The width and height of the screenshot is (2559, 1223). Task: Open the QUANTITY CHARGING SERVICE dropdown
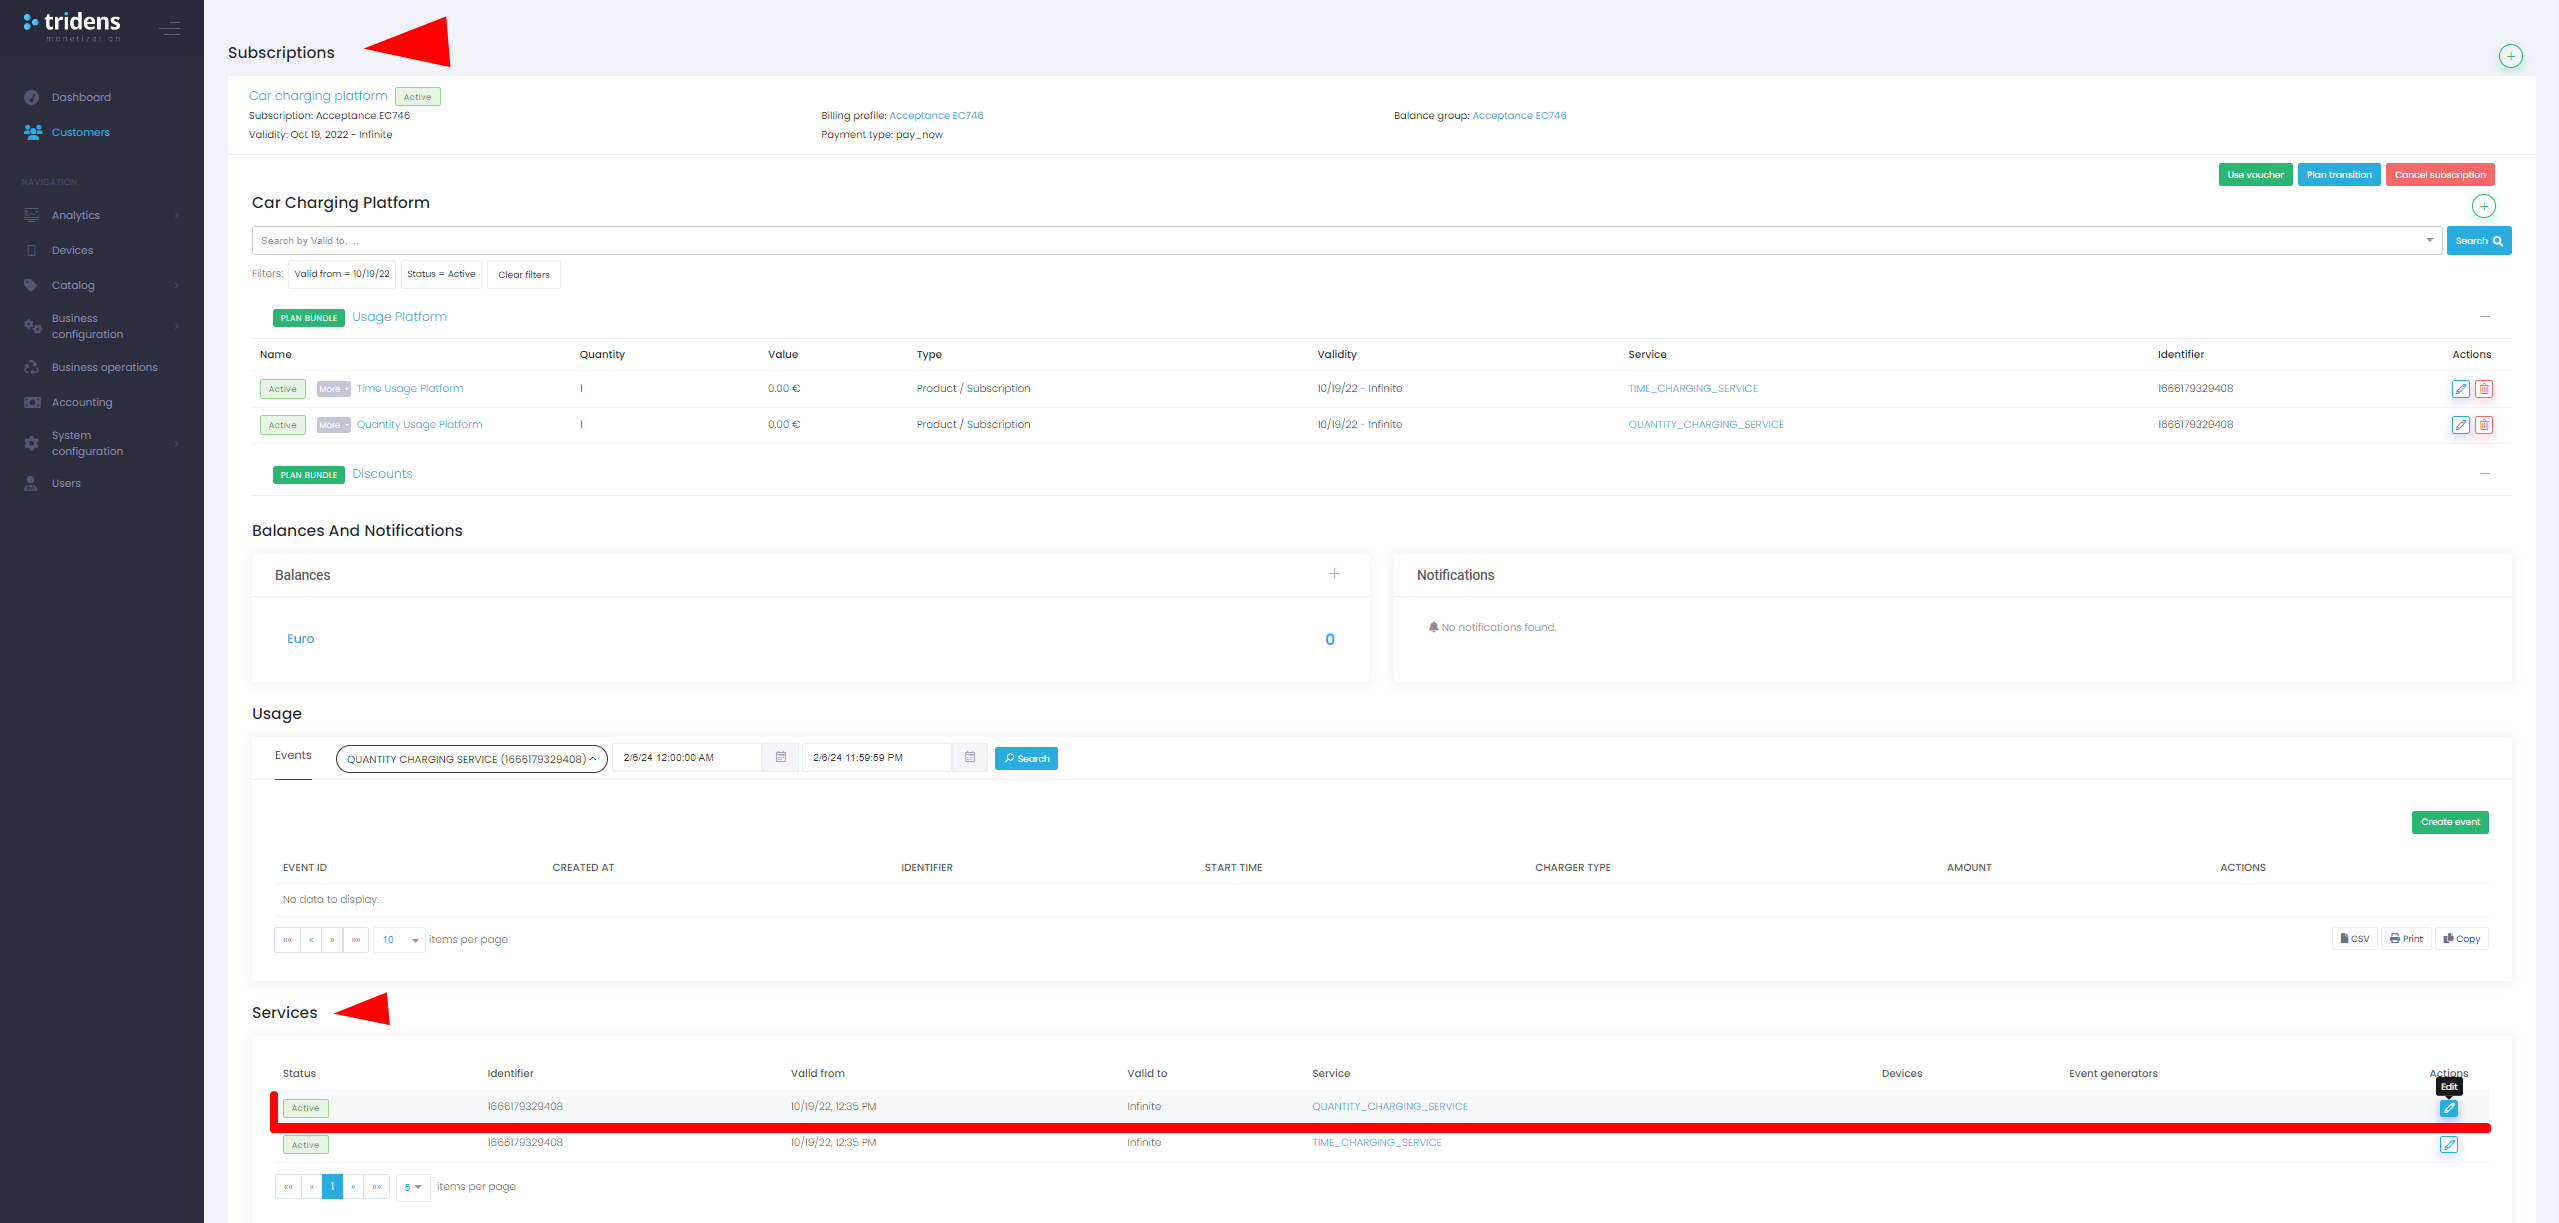[x=471, y=759]
